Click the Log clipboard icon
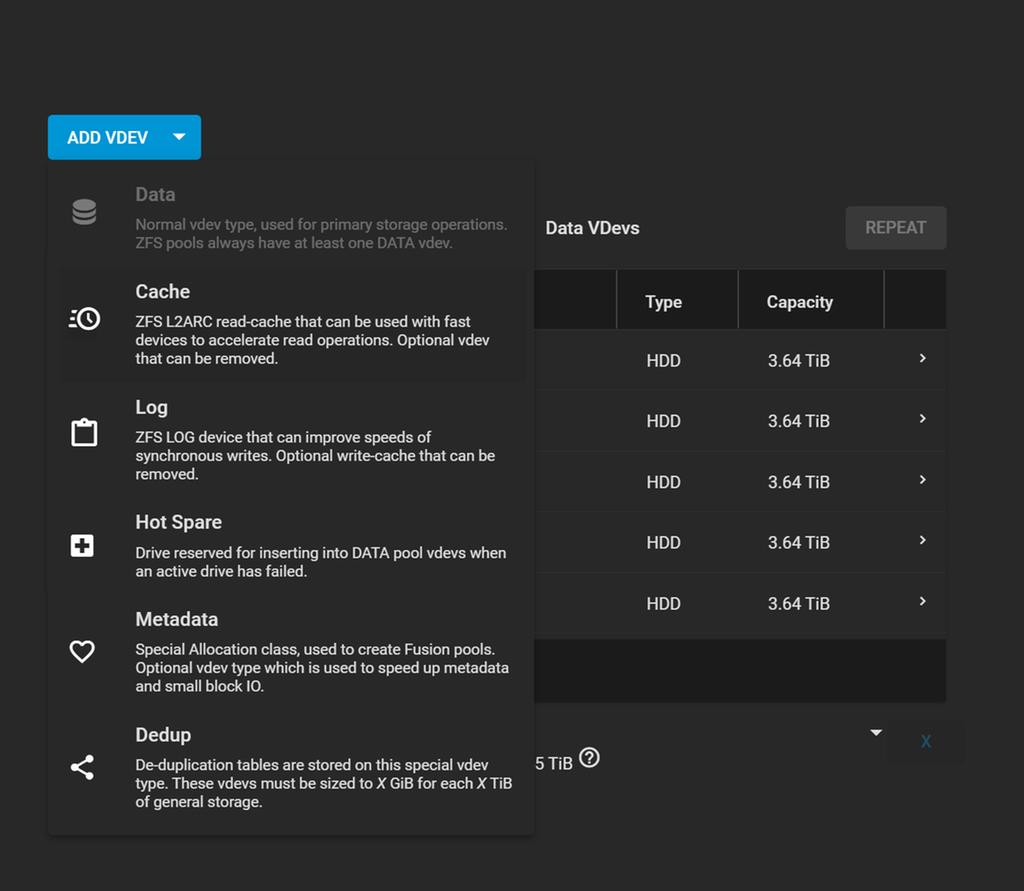 (84, 431)
